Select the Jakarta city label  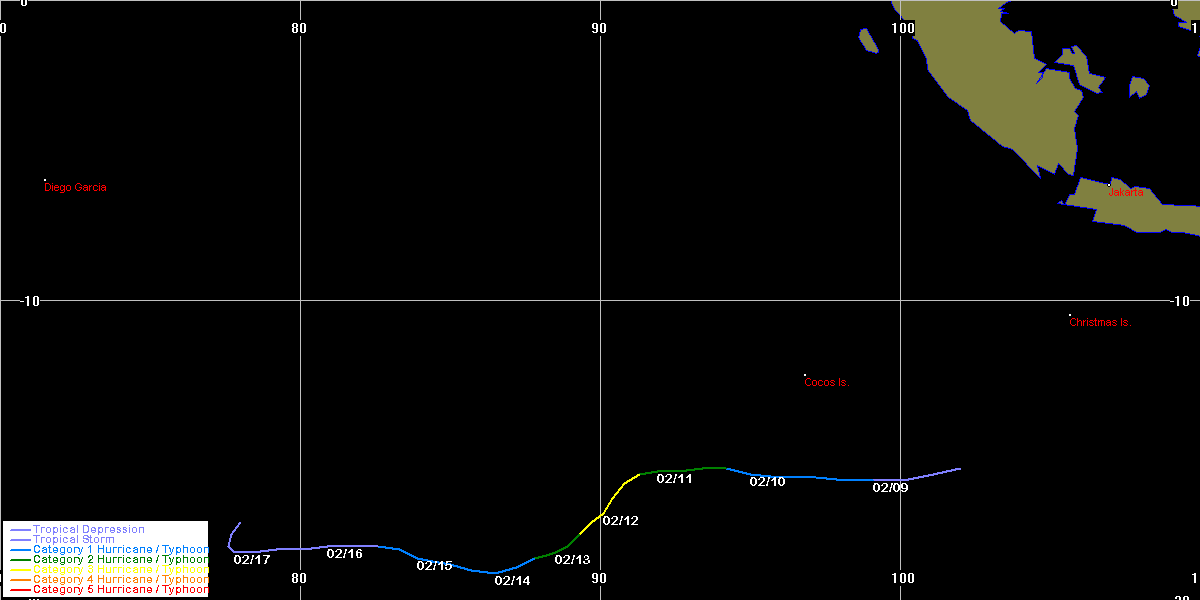point(1126,192)
